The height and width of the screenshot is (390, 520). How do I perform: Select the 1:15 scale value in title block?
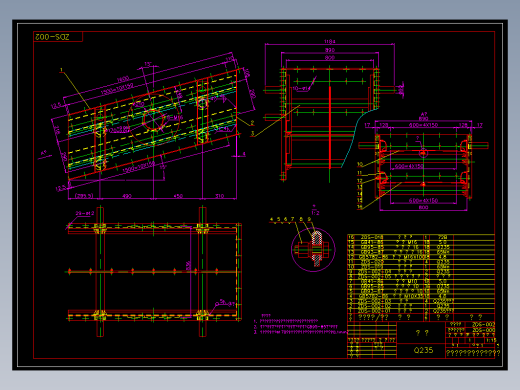click(x=491, y=340)
